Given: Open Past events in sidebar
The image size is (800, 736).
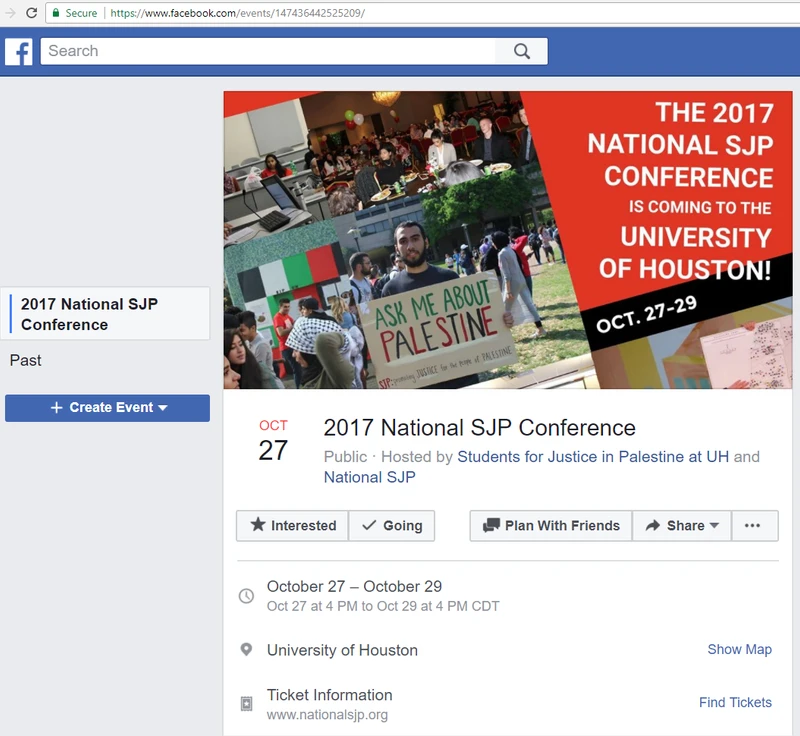Looking at the screenshot, I should tap(26, 360).
